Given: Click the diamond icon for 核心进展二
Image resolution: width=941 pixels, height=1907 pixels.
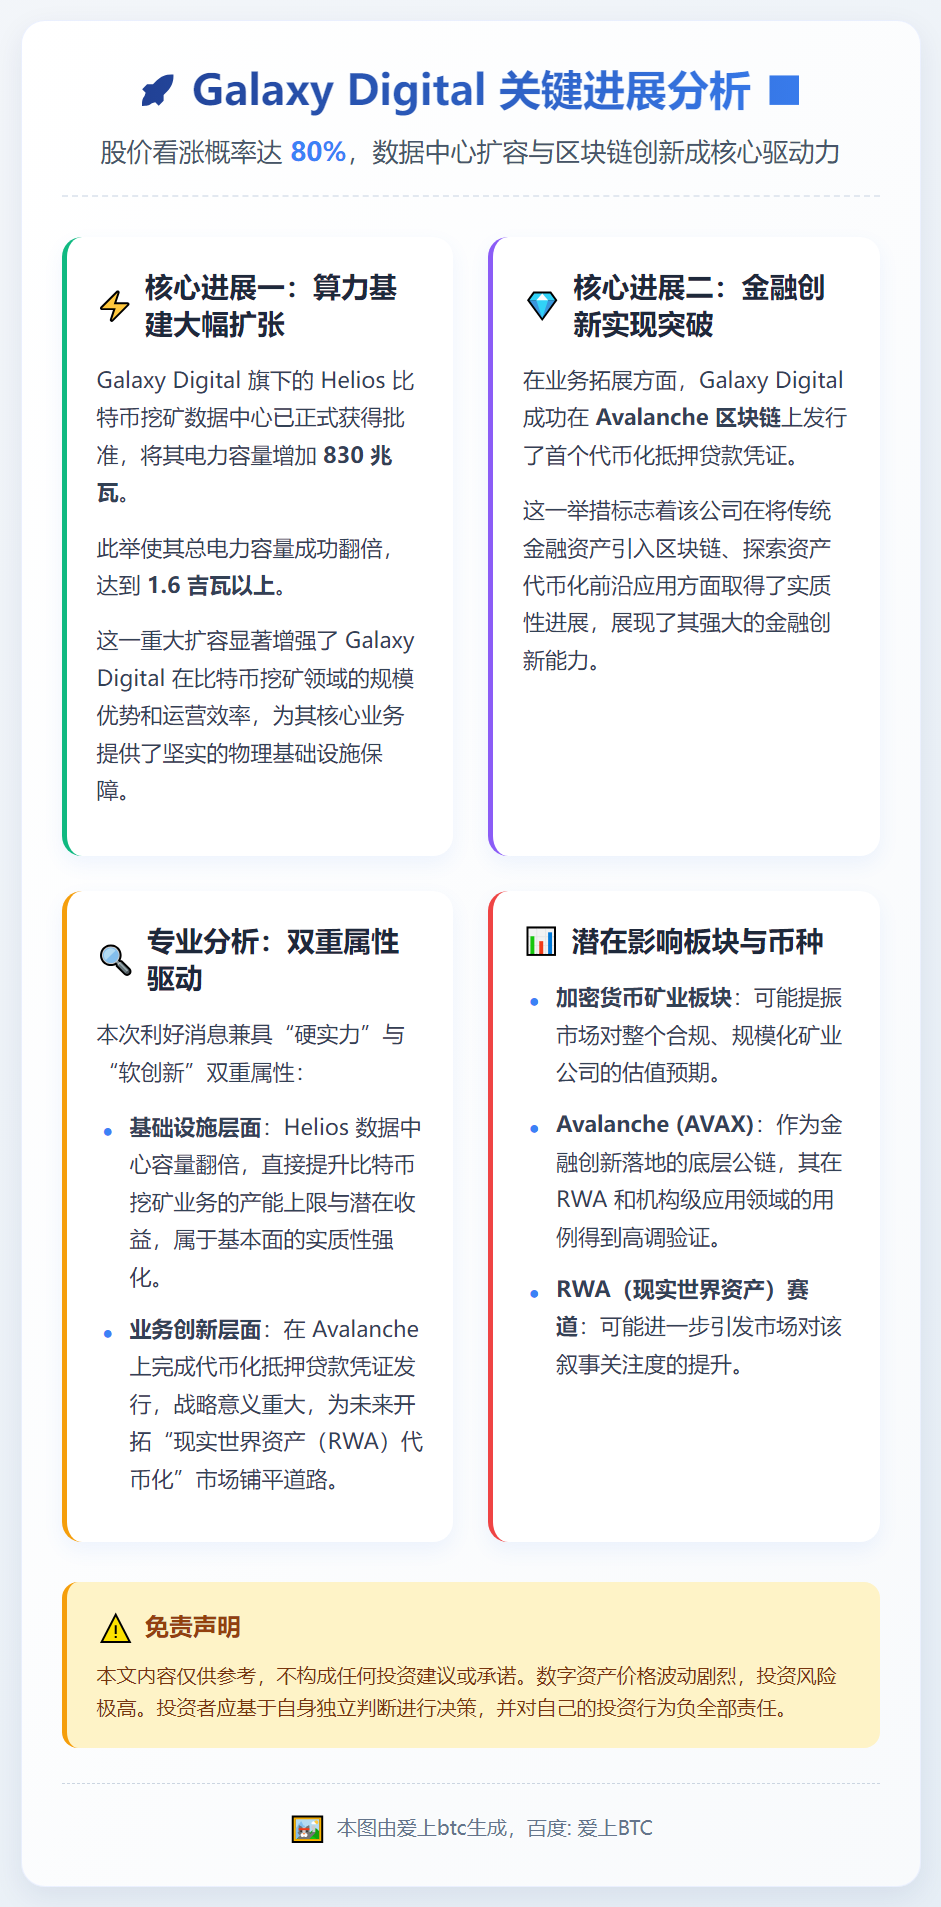Looking at the screenshot, I should coord(542,306).
